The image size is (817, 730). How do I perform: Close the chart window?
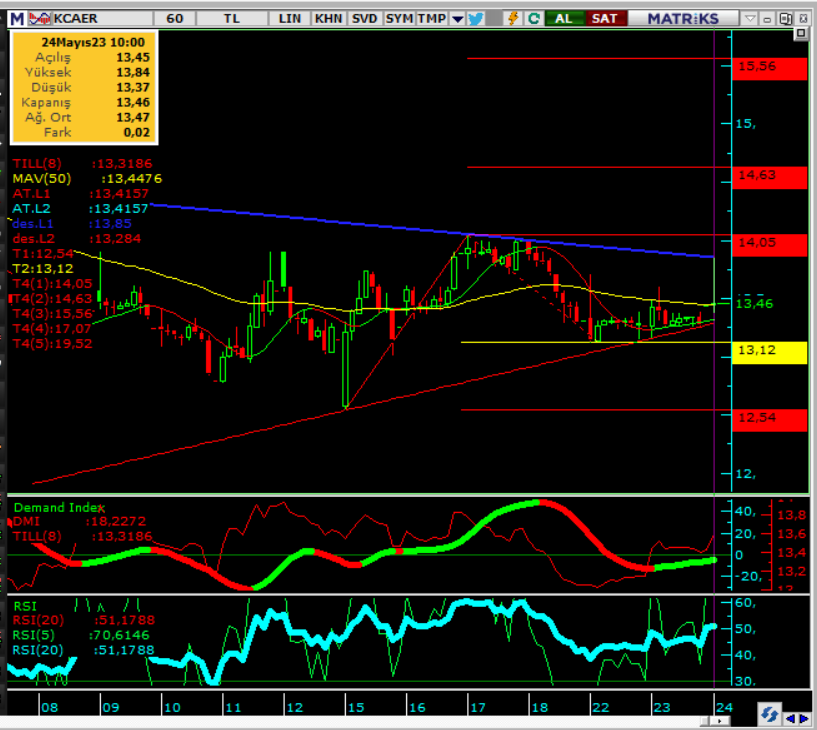click(803, 19)
